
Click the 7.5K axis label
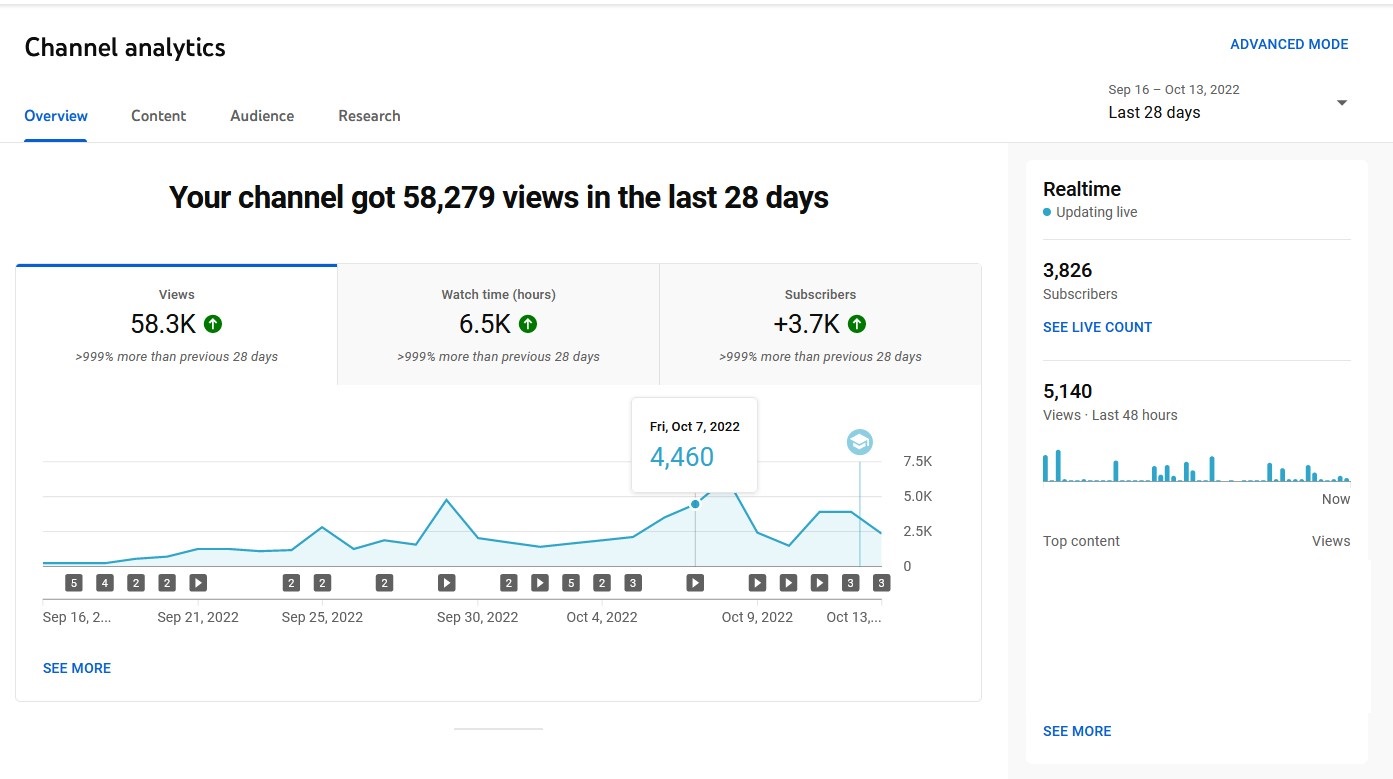point(918,461)
